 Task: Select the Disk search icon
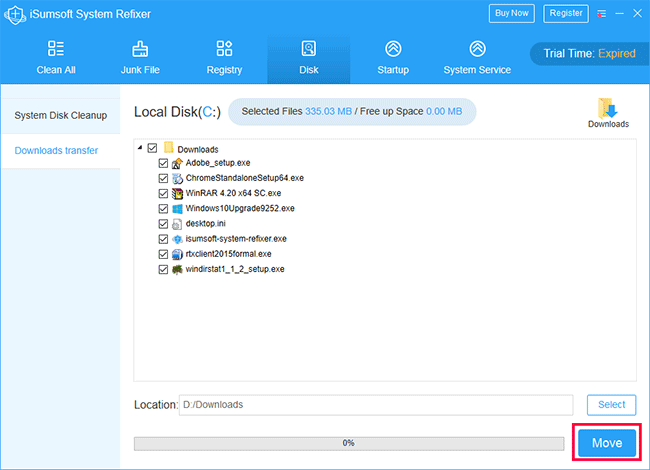308,49
